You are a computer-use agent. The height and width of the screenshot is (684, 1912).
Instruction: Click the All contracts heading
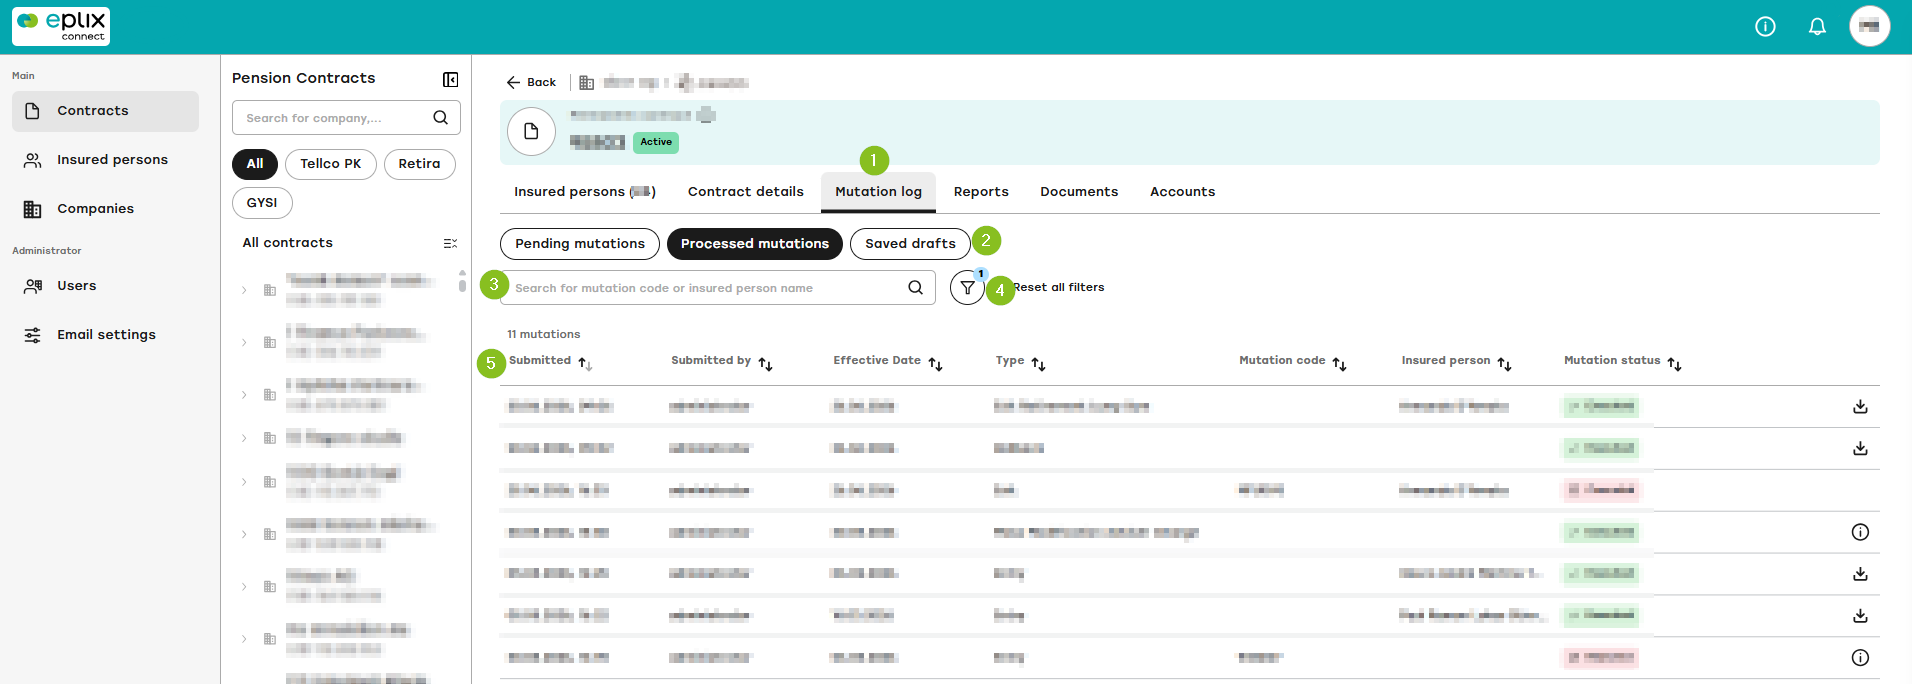click(x=288, y=243)
